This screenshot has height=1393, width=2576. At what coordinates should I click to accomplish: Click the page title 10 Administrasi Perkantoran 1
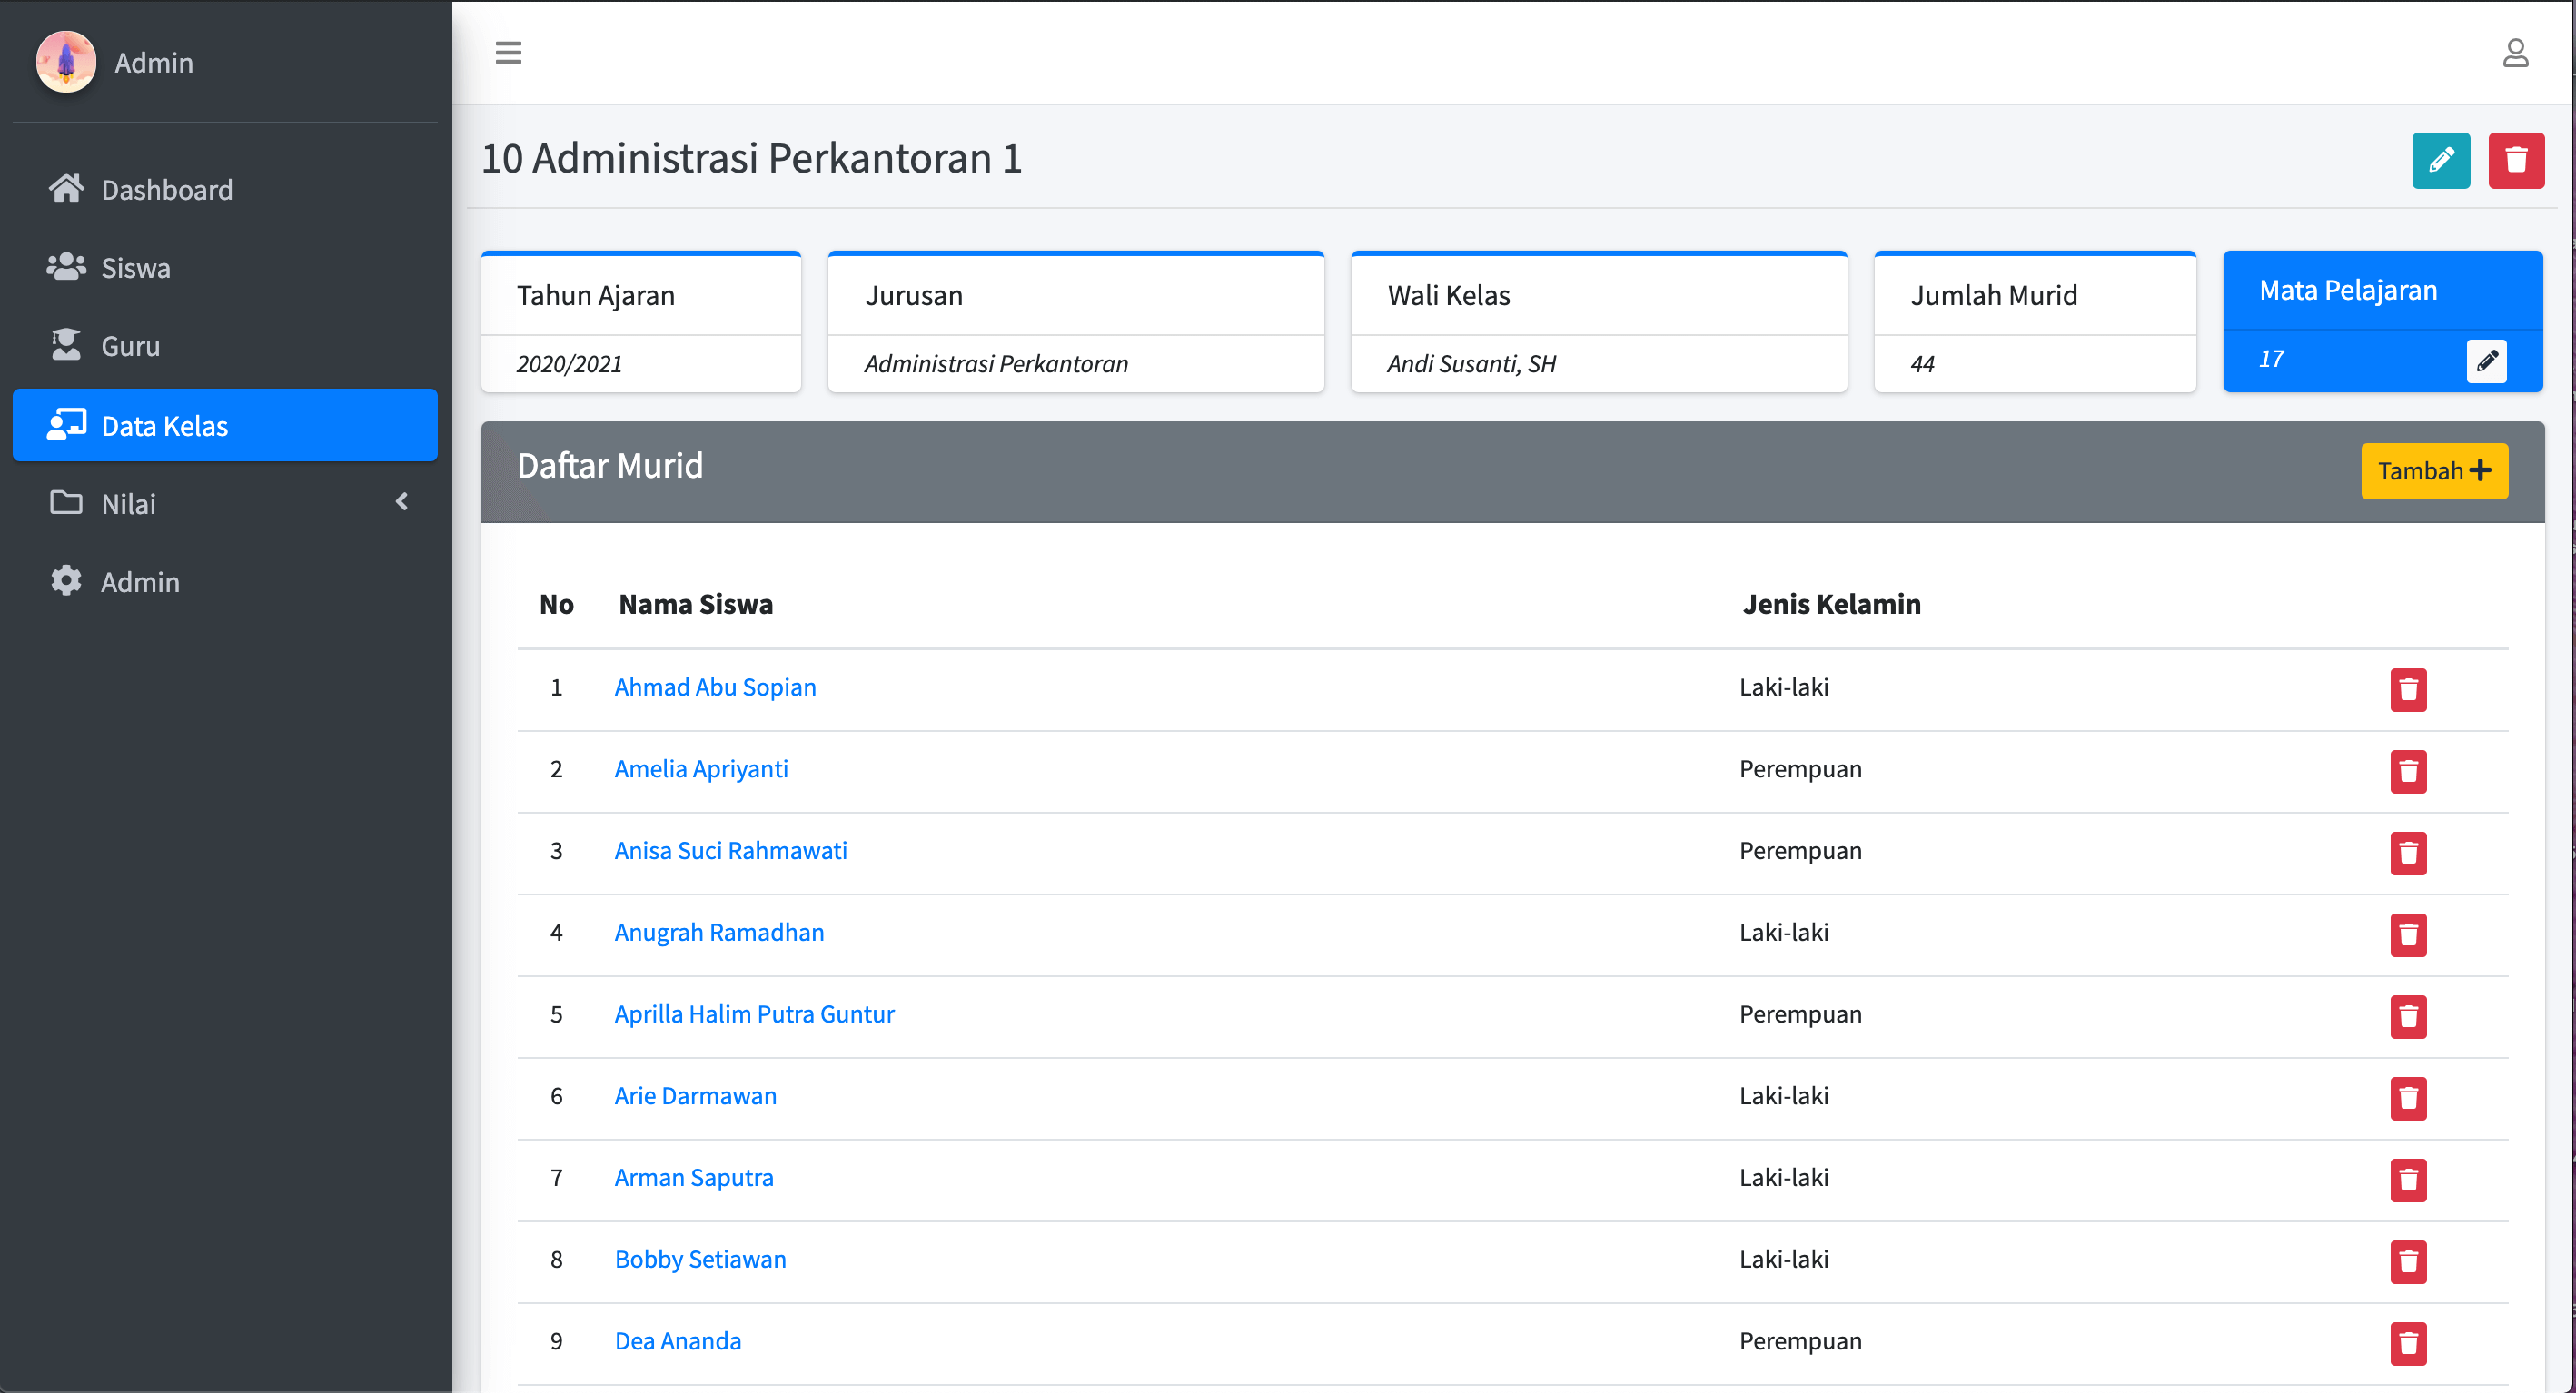click(x=751, y=158)
